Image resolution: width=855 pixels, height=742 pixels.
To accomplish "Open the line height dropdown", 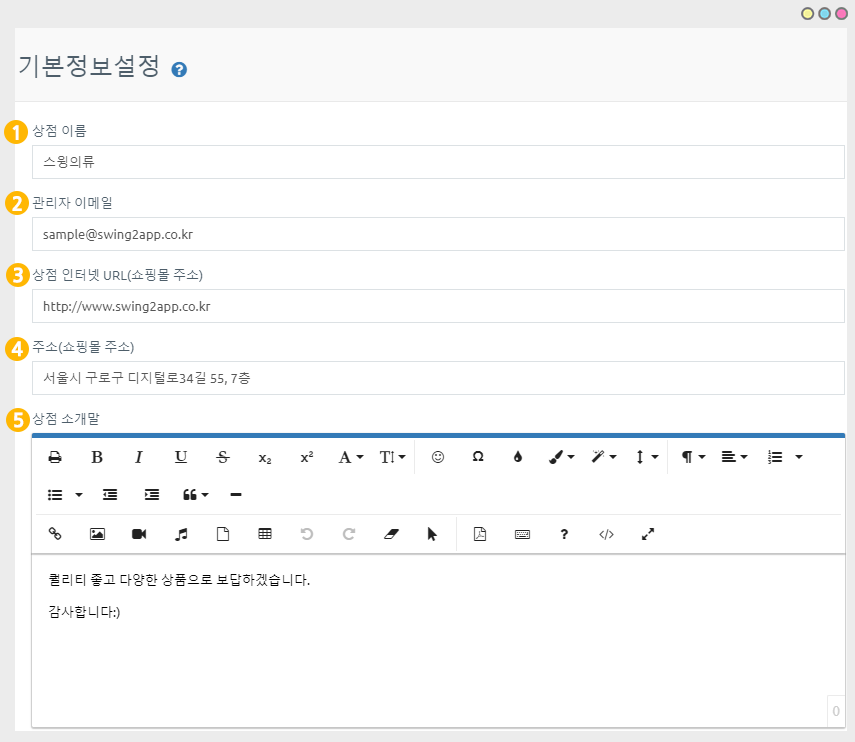I will click(x=647, y=457).
